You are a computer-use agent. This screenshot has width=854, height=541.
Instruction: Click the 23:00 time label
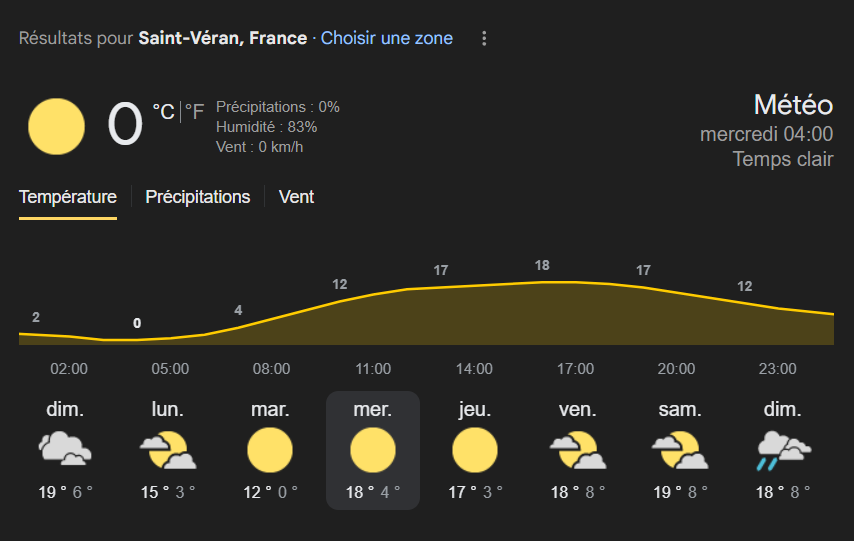pos(777,369)
